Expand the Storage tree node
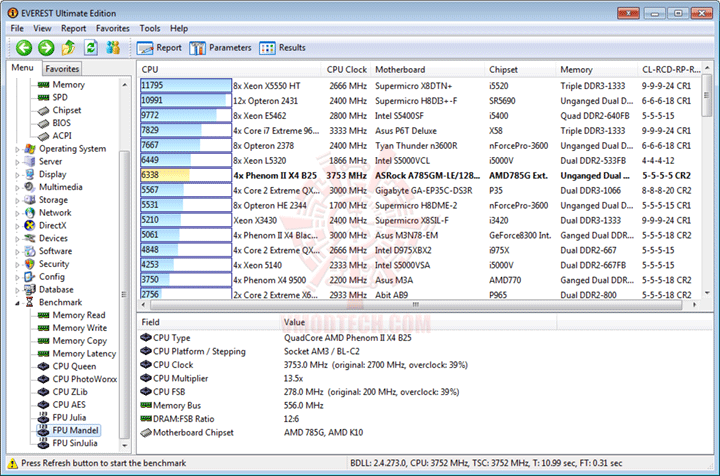Viewport: 720px width, 476px height. pos(17,201)
